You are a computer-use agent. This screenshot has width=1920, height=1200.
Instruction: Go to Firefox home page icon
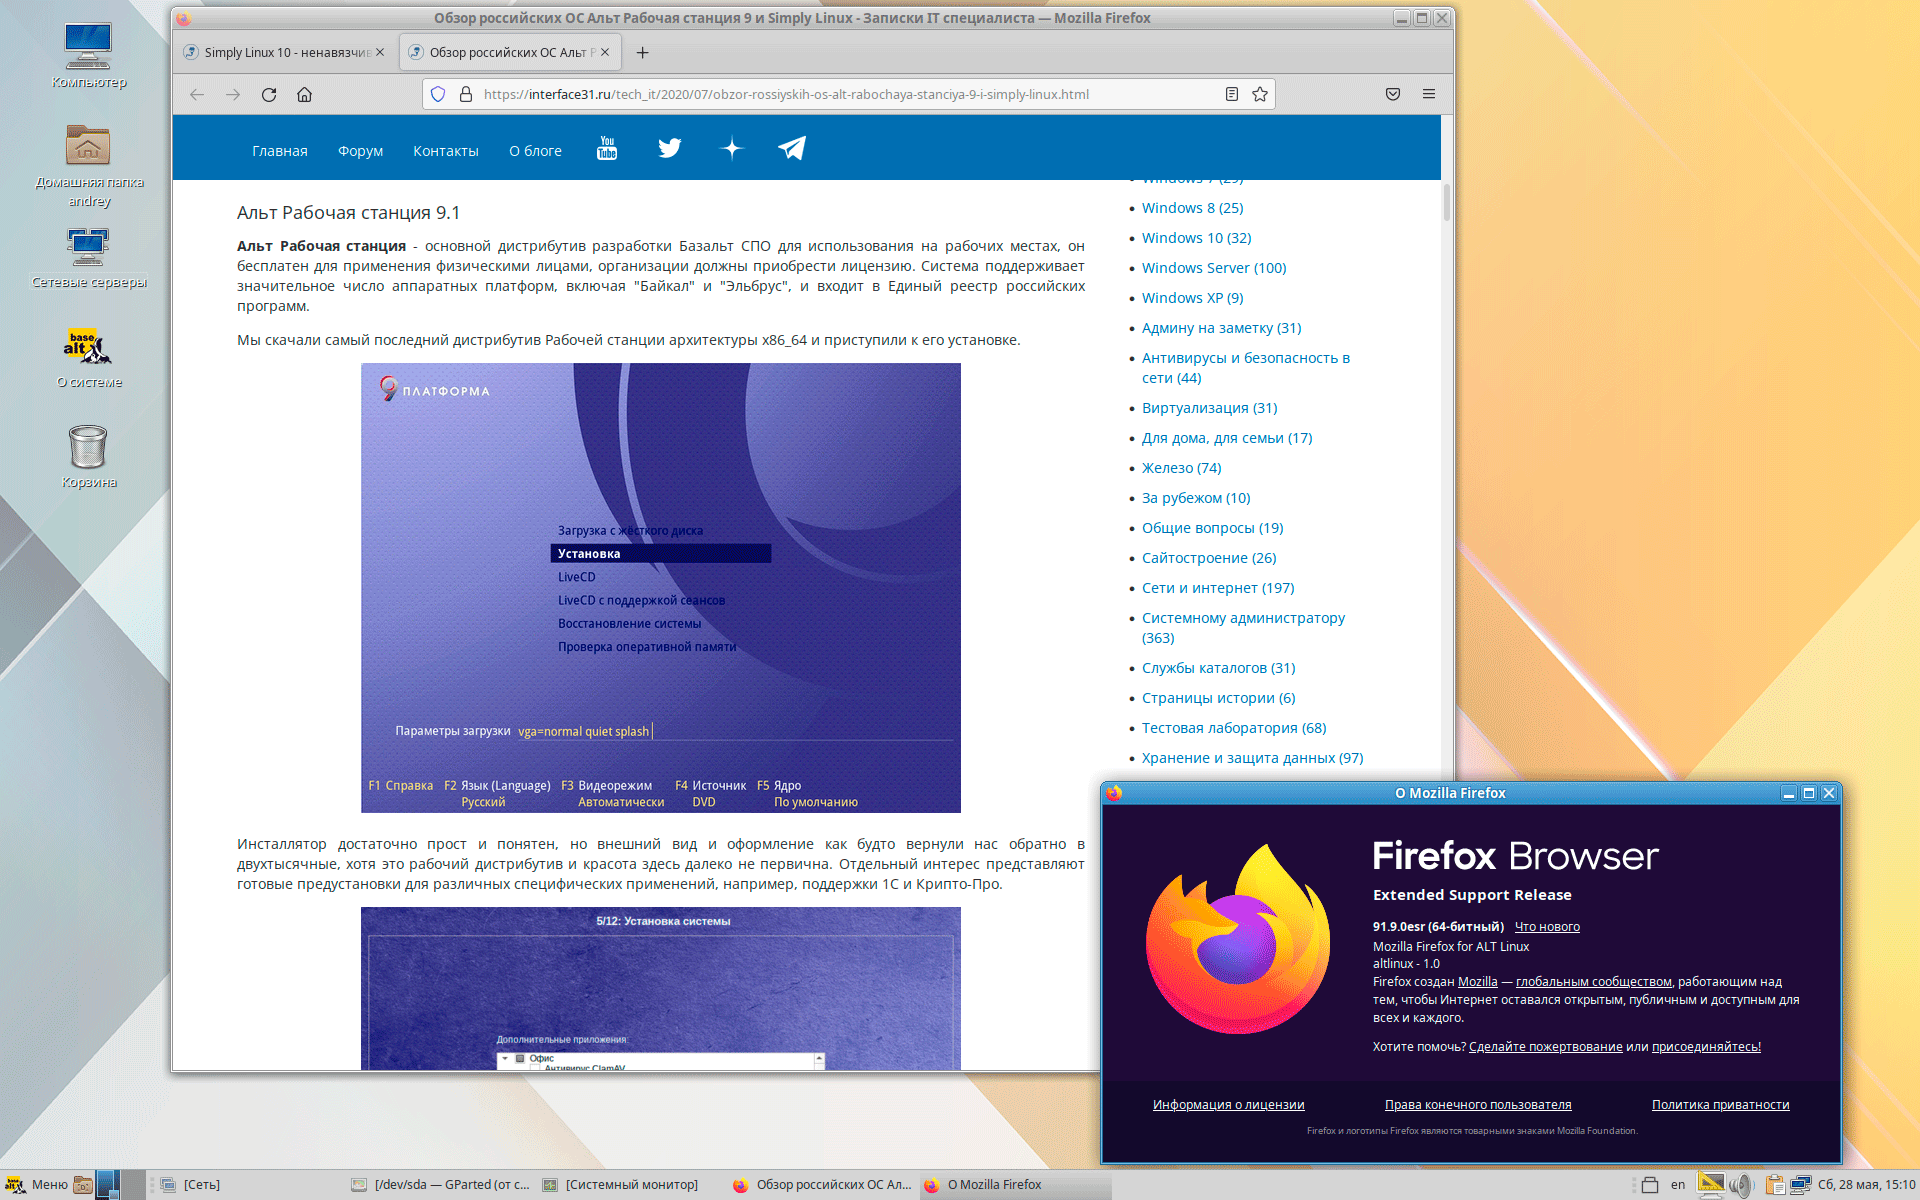point(304,95)
